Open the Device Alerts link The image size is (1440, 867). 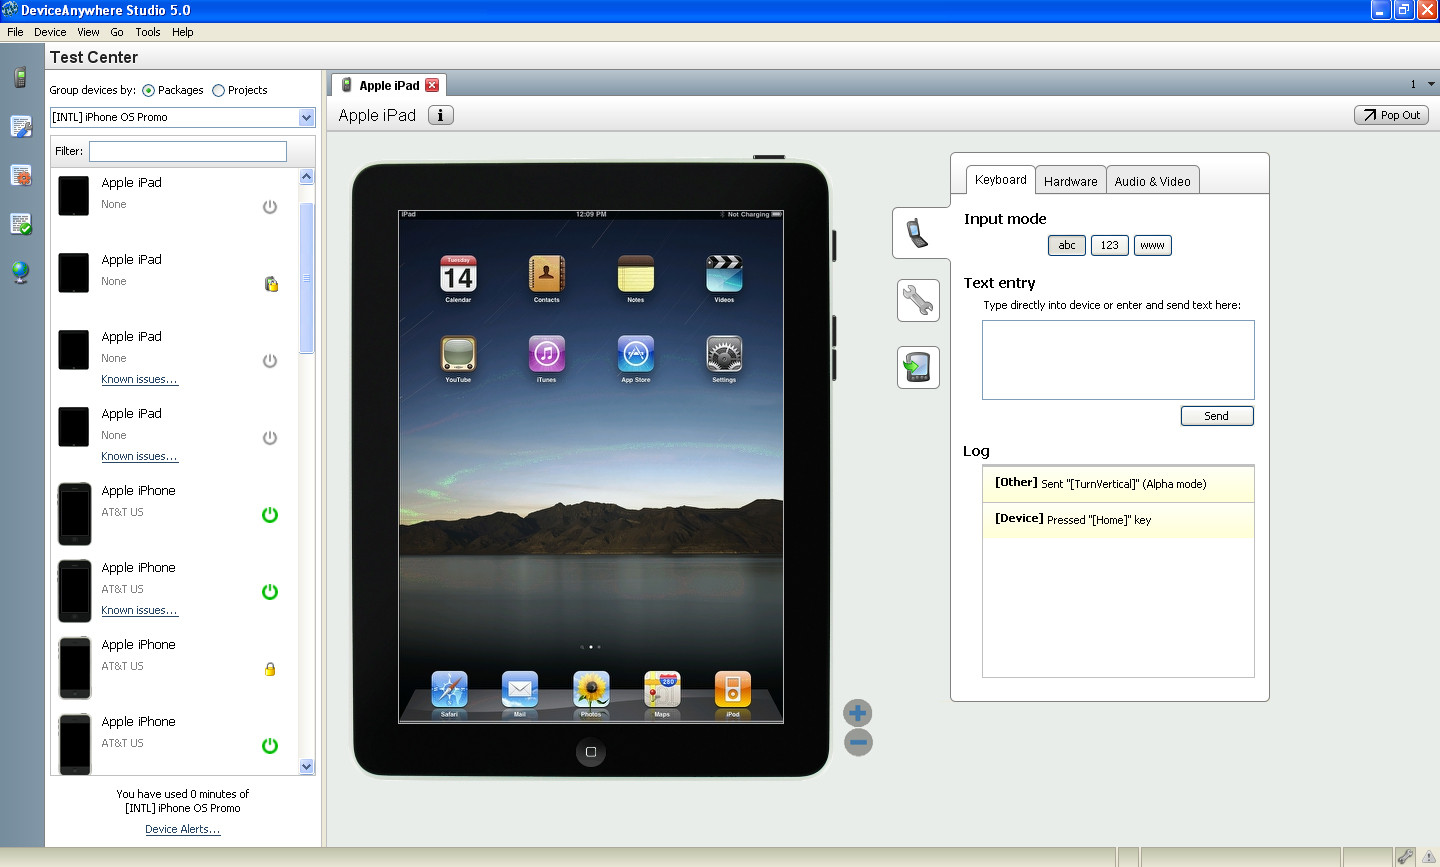coord(183,829)
